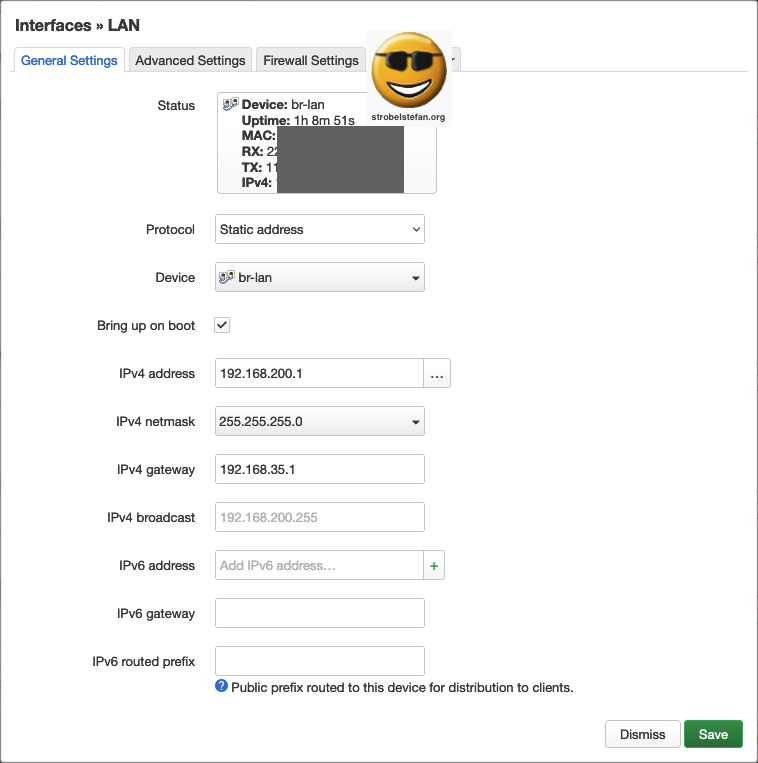Click the public prefix hint text

(402, 688)
